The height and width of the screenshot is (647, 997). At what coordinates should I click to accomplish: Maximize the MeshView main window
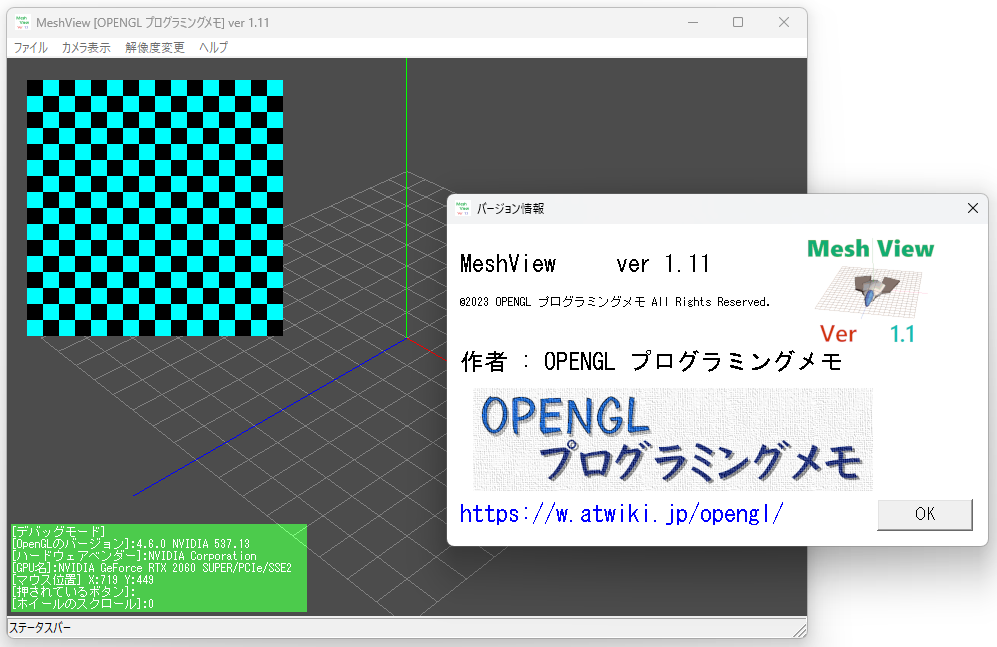(738, 22)
